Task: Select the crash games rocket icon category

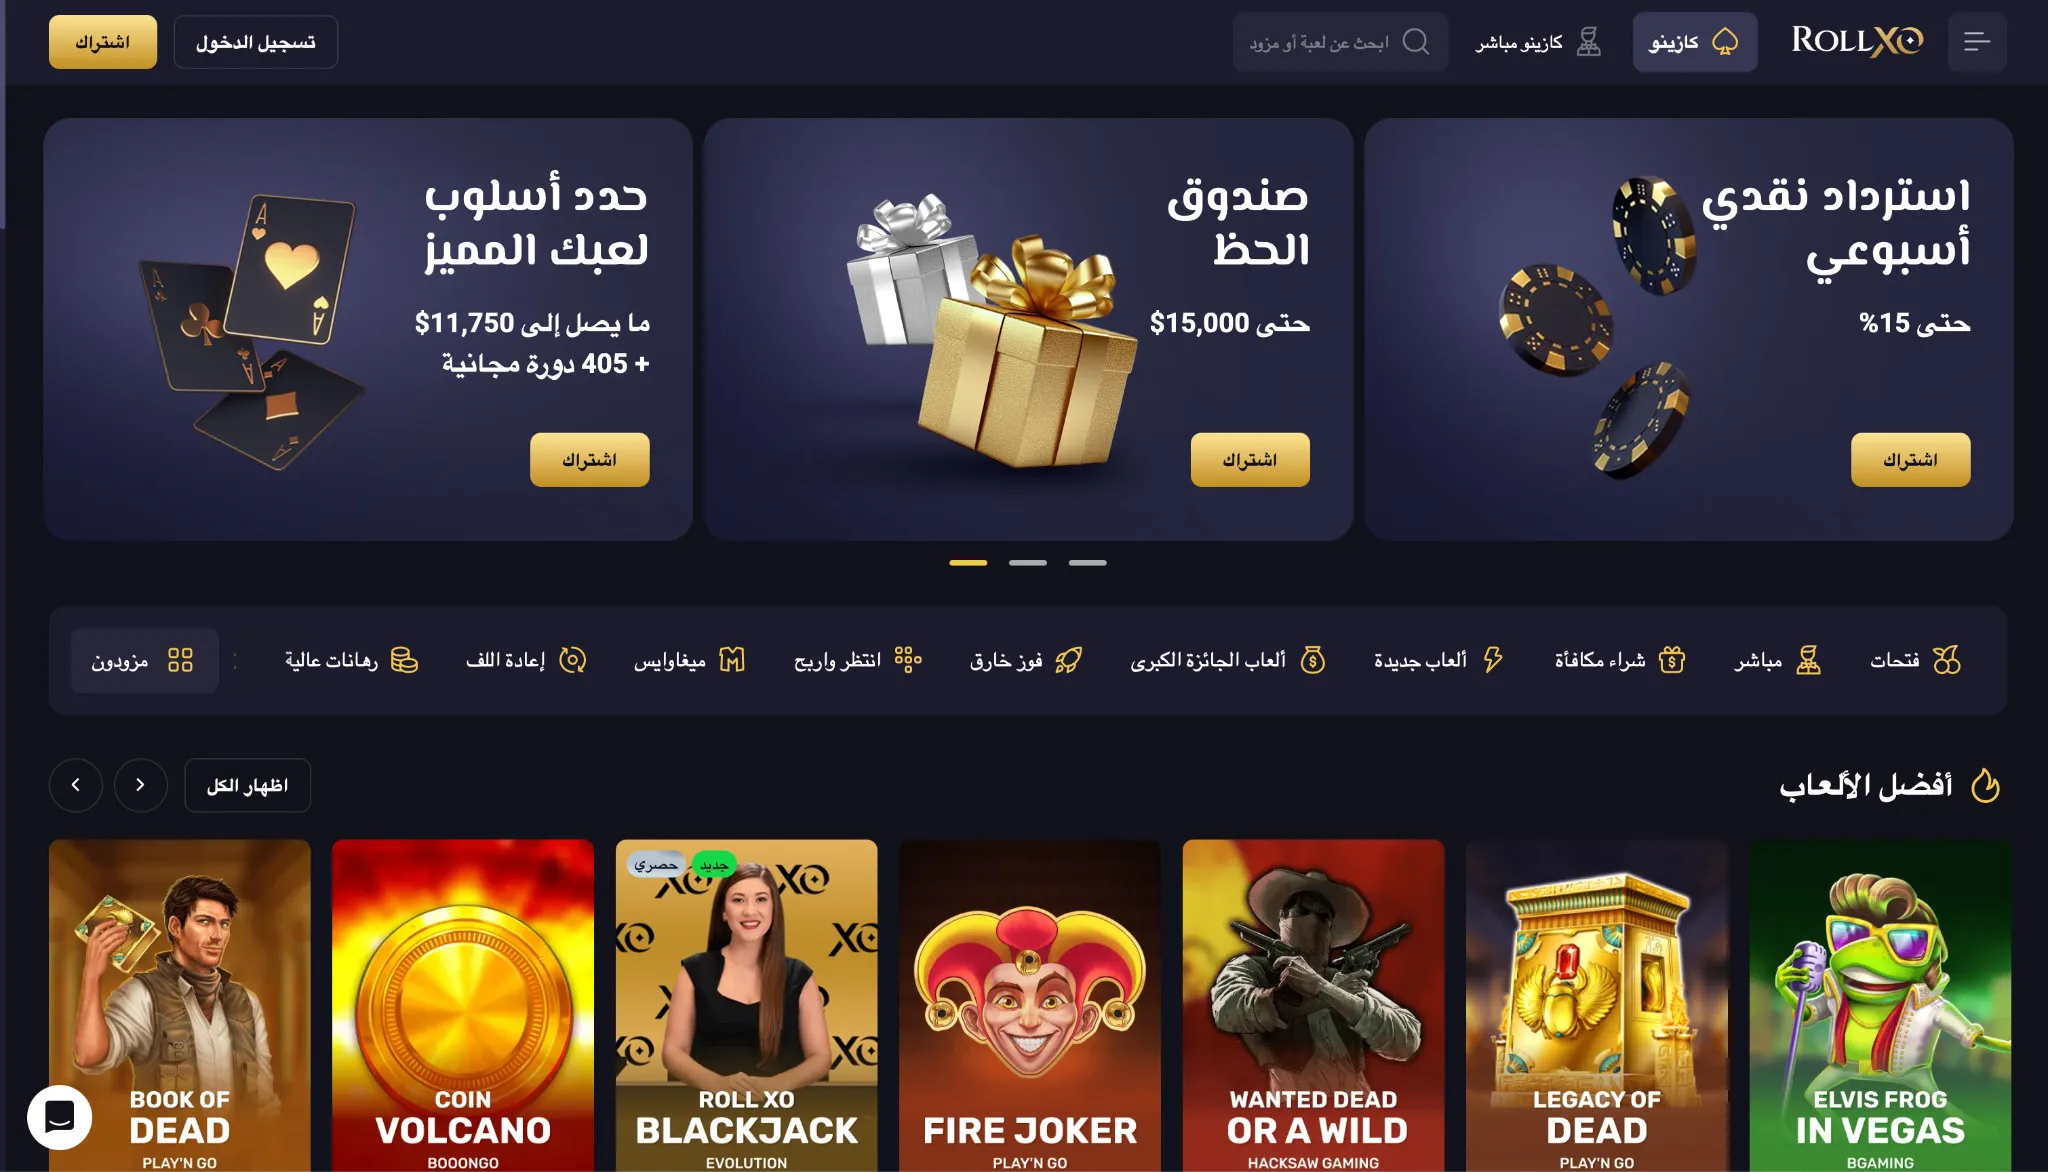Action: coord(1026,660)
